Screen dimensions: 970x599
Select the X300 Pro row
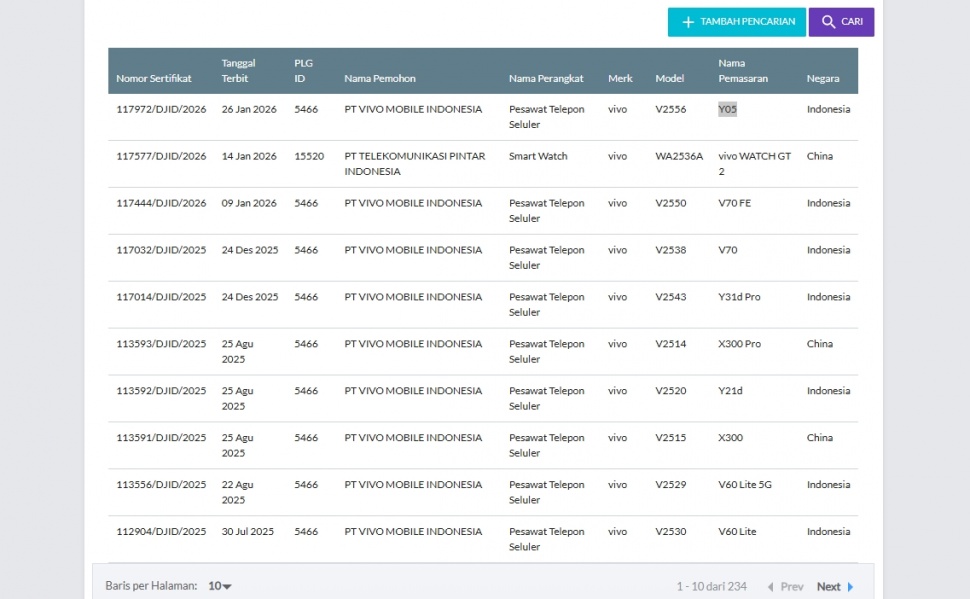(739, 344)
